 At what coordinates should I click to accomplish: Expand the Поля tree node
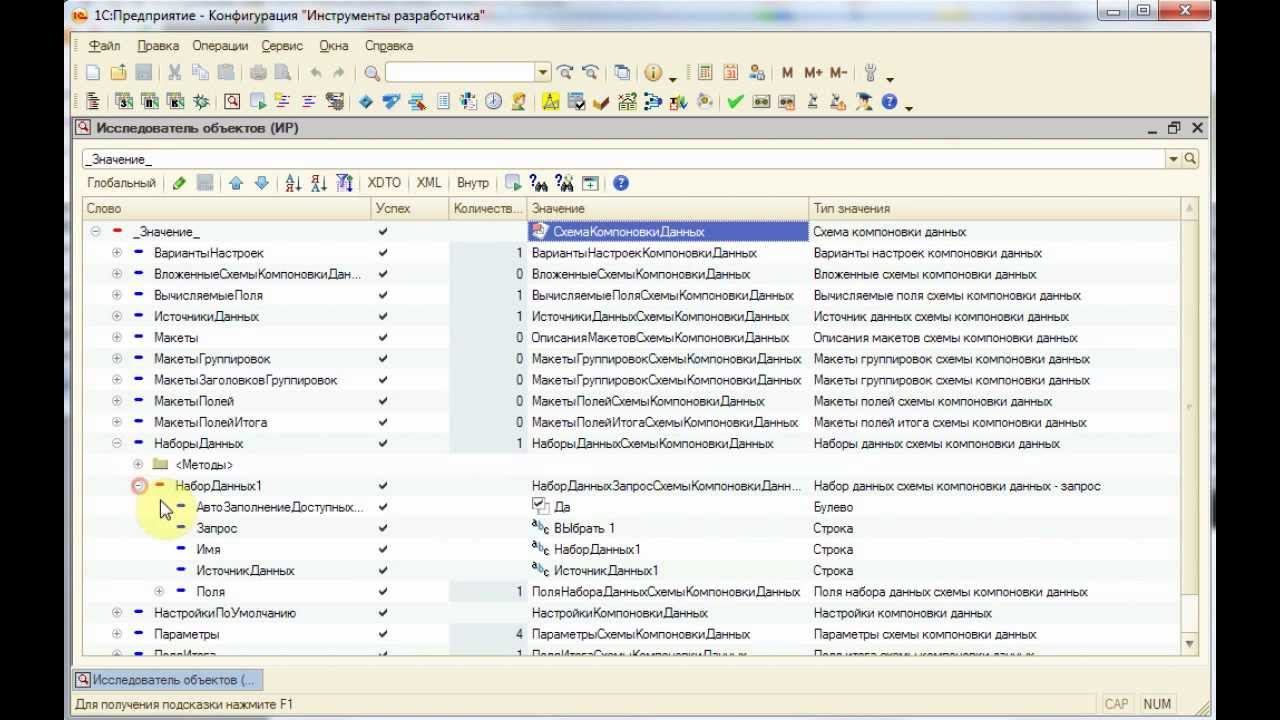pyautogui.click(x=159, y=592)
